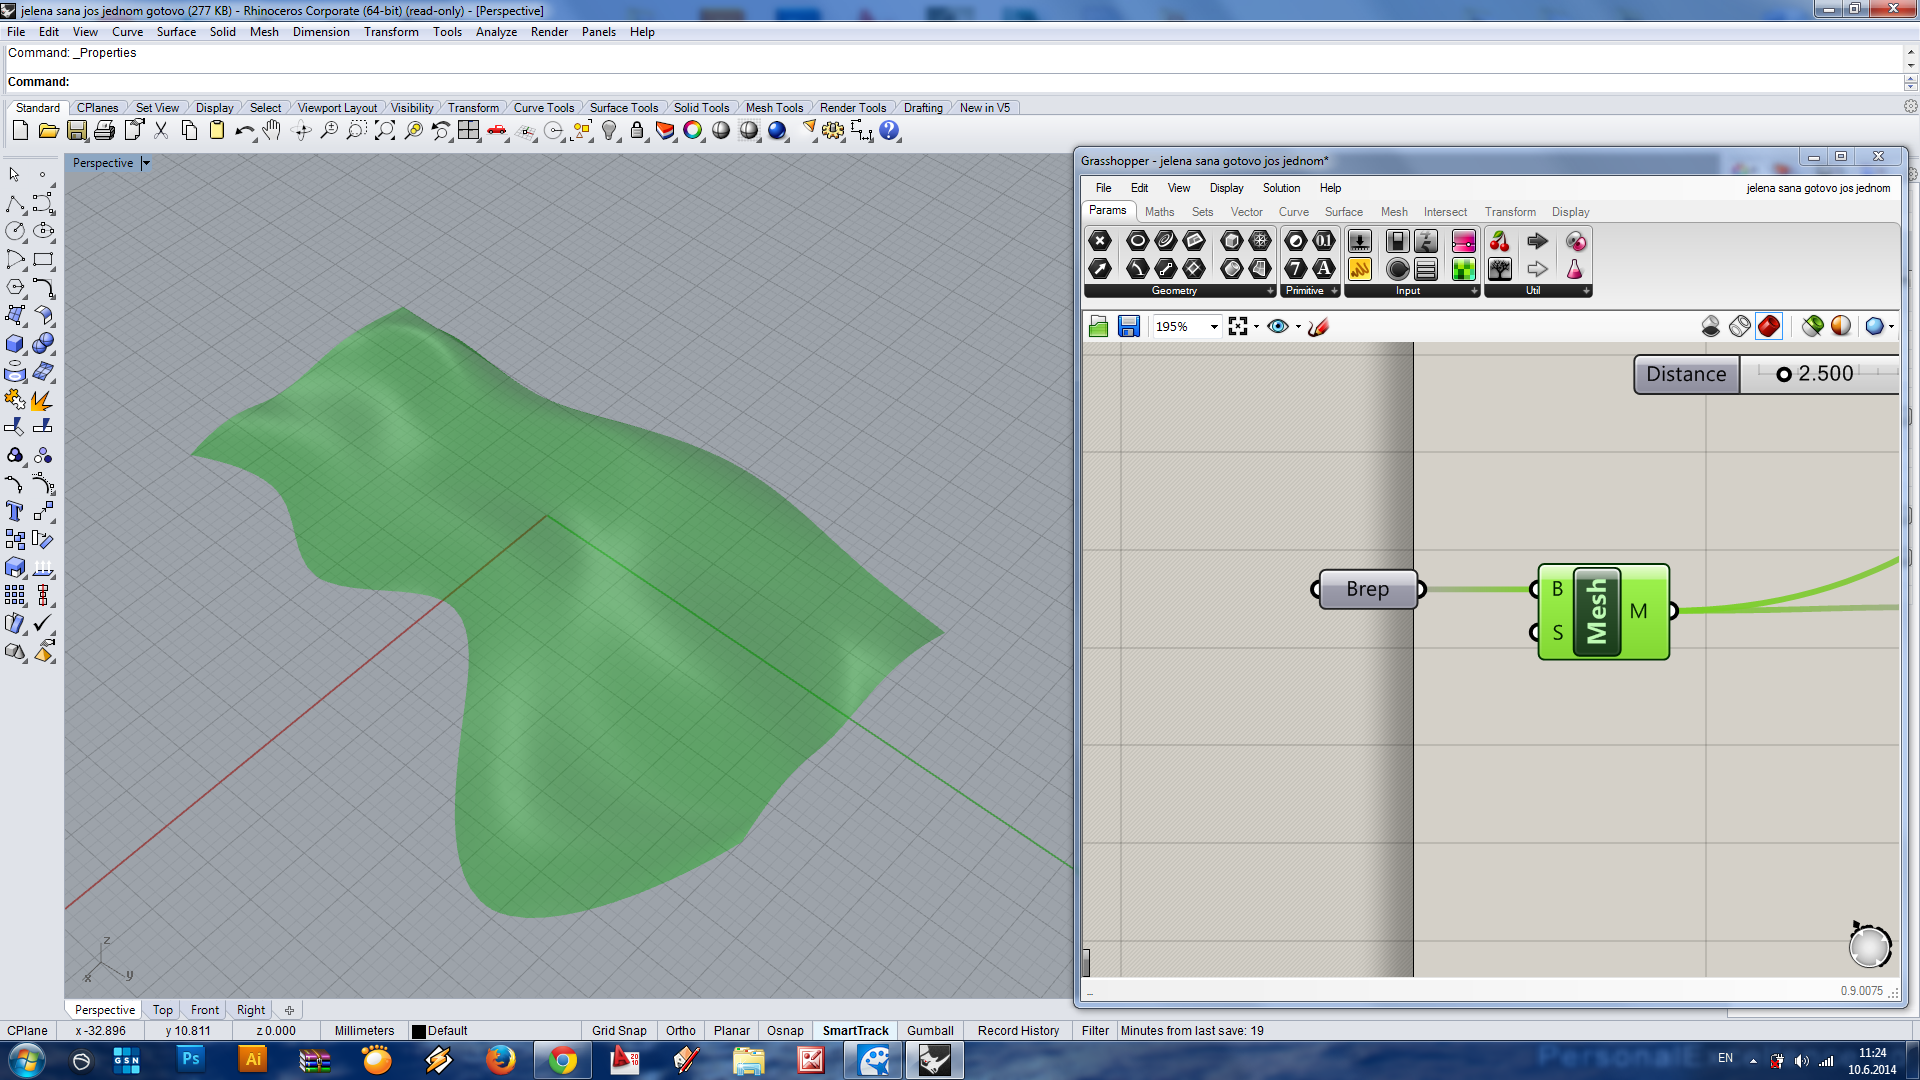This screenshot has height=1080, width=1920.
Task: Click the Text primitive 'A' icon in Grasshopper
Action: click(1324, 268)
